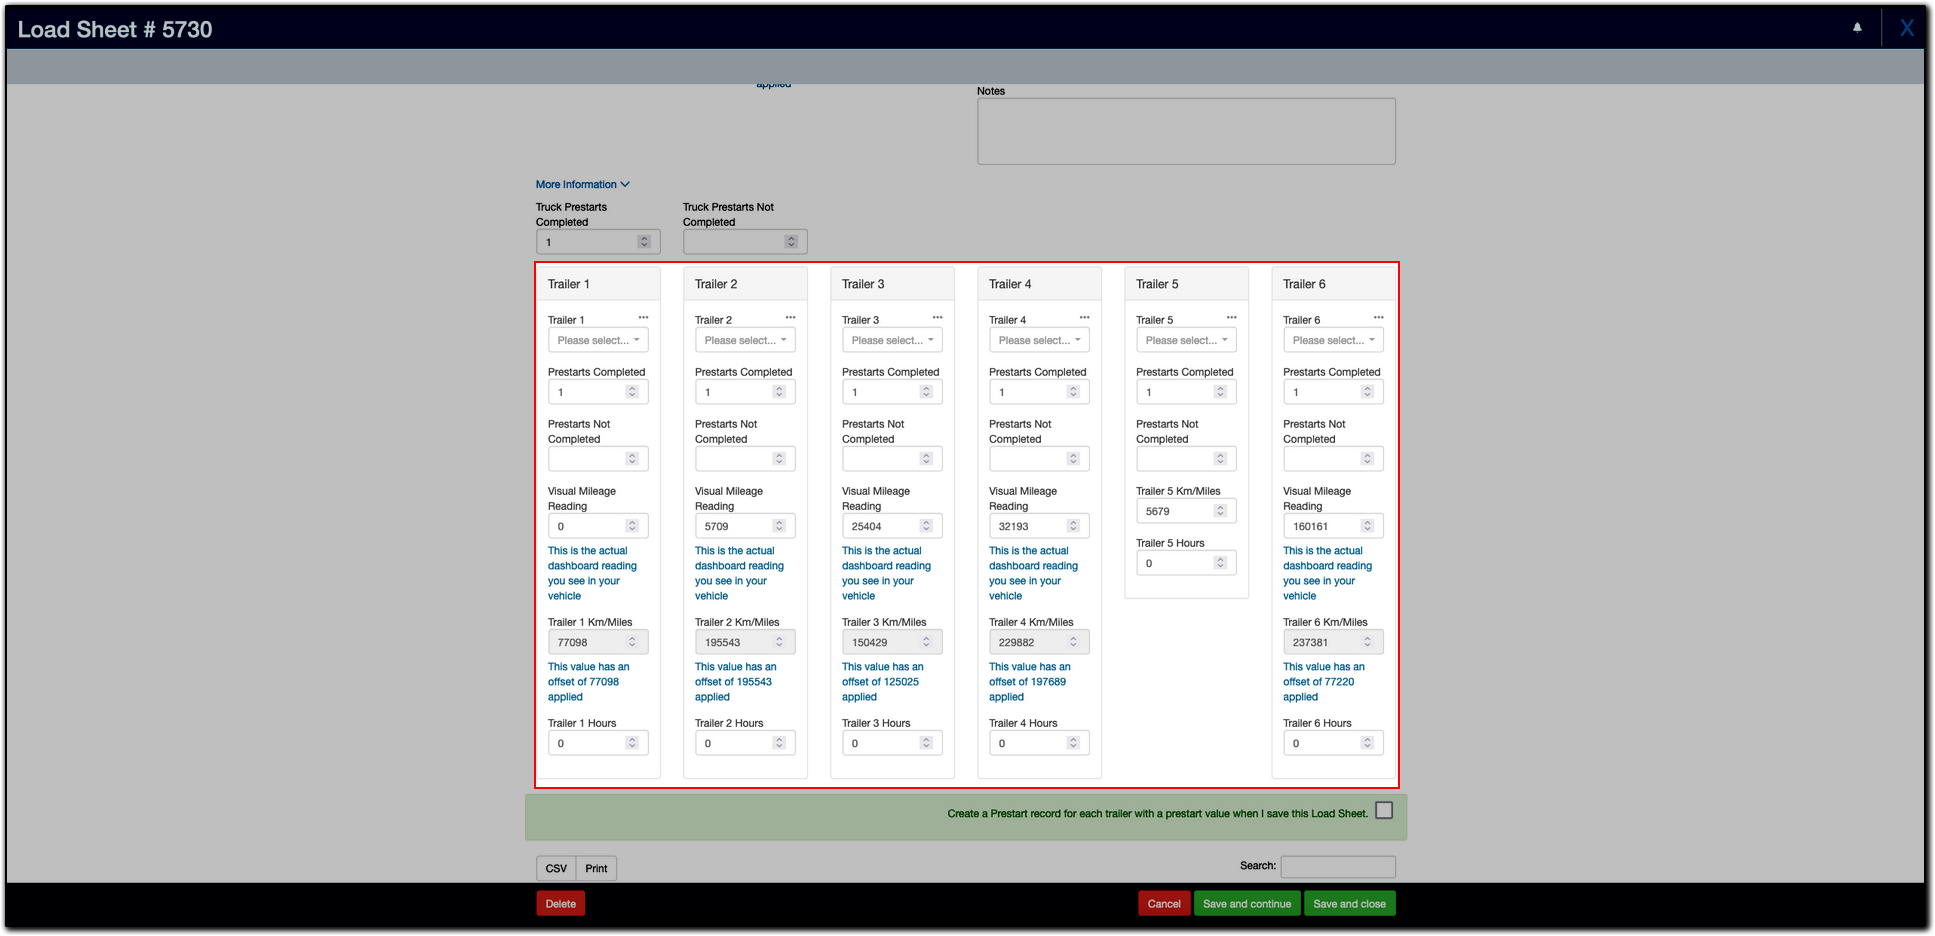The image size is (1935, 936).
Task: Adjust the Trailer 3 Hours stepper
Action: [926, 743]
